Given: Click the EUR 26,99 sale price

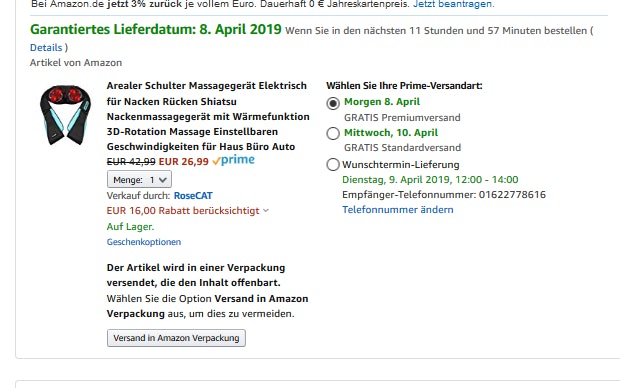Looking at the screenshot, I should click(x=183, y=161).
